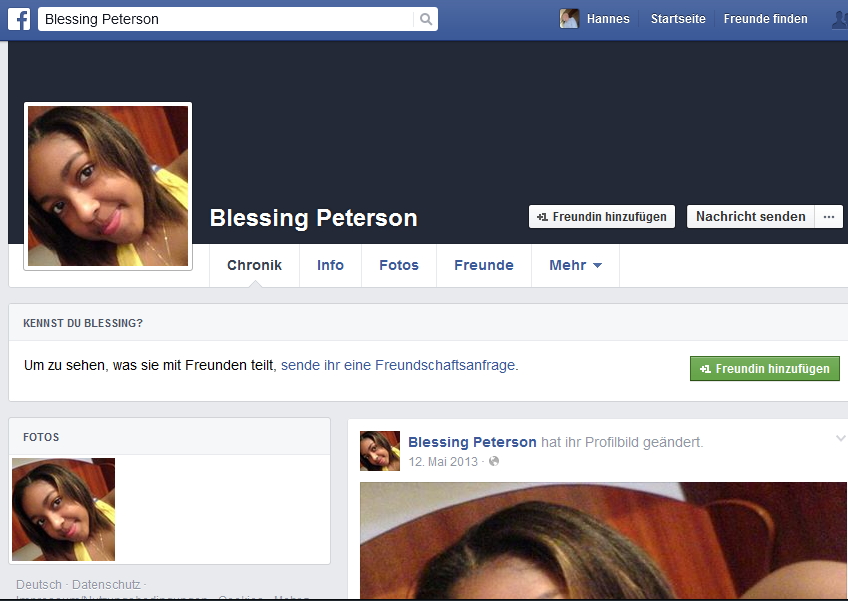Select the Info tab

(x=330, y=265)
